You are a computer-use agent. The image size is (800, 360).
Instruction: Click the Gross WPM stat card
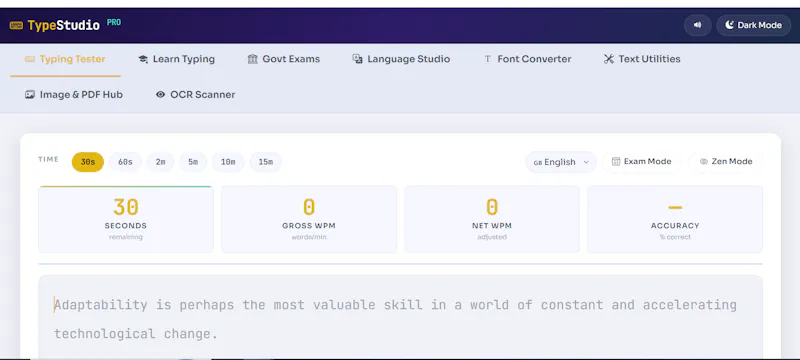pos(309,219)
